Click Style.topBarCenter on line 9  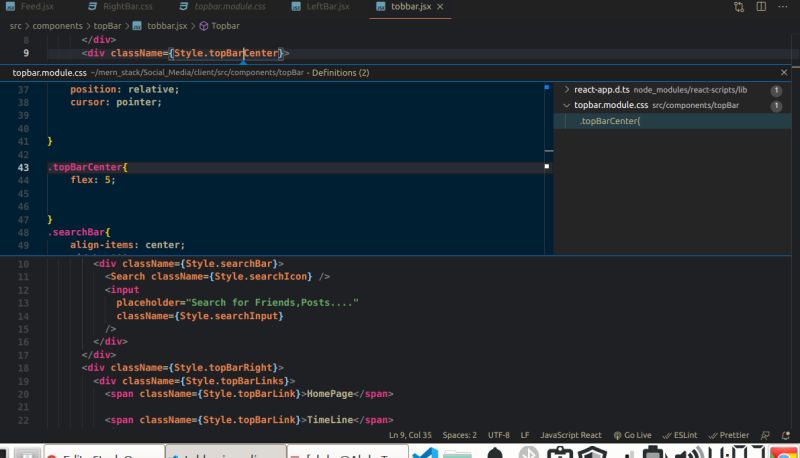pyautogui.click(x=226, y=53)
